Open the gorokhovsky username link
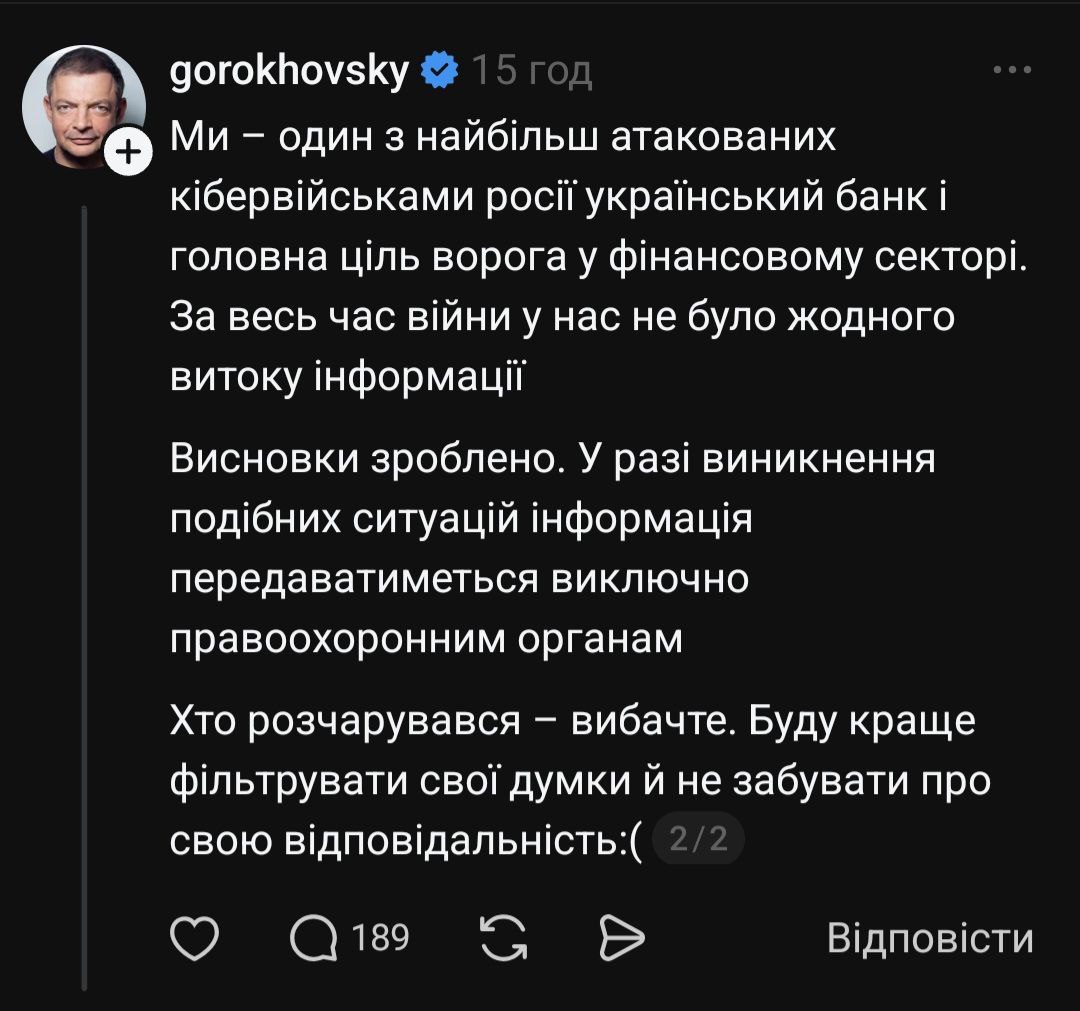Image resolution: width=1080 pixels, height=1011 pixels. click(290, 71)
